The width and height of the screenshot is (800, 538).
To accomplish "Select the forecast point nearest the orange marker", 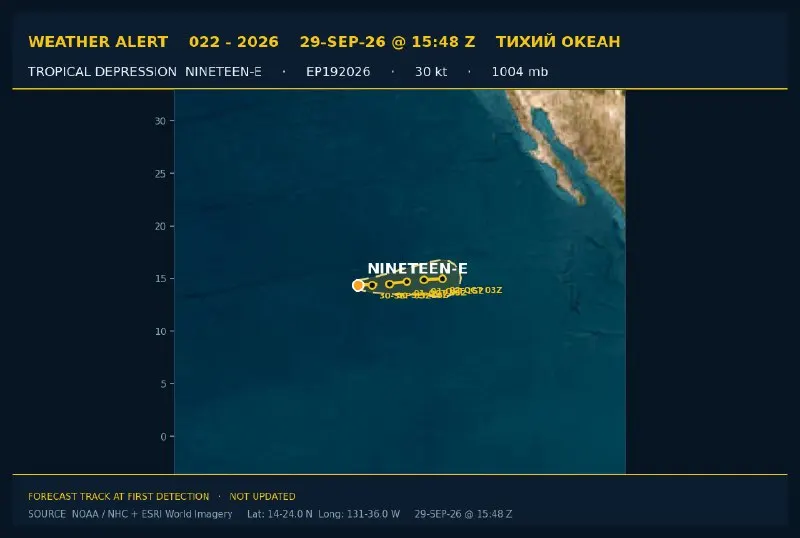I will pyautogui.click(x=372, y=285).
